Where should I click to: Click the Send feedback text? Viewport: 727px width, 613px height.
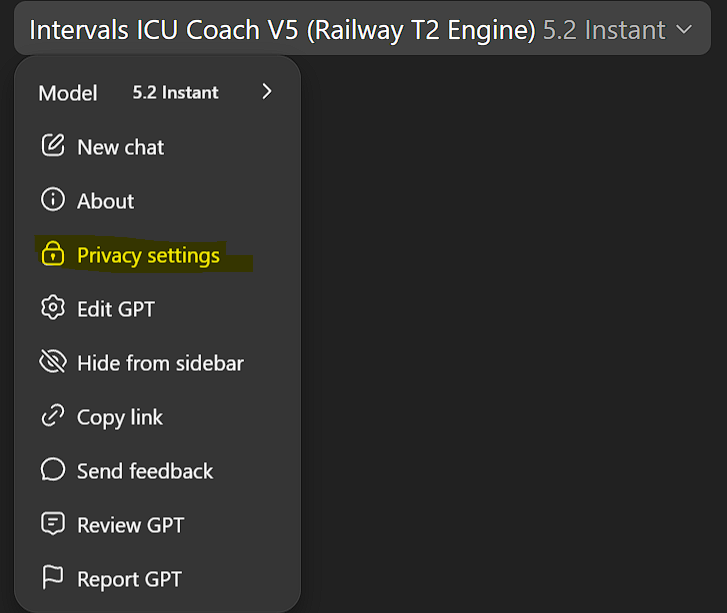[x=145, y=471]
